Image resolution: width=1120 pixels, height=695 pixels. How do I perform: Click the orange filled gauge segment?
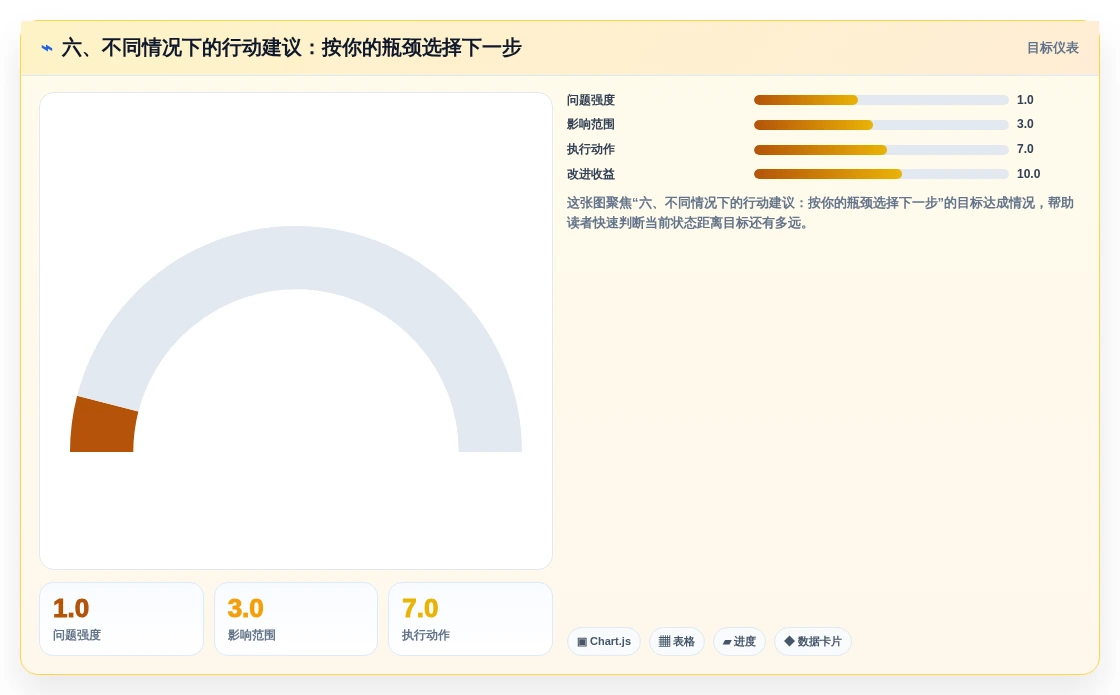click(x=103, y=426)
